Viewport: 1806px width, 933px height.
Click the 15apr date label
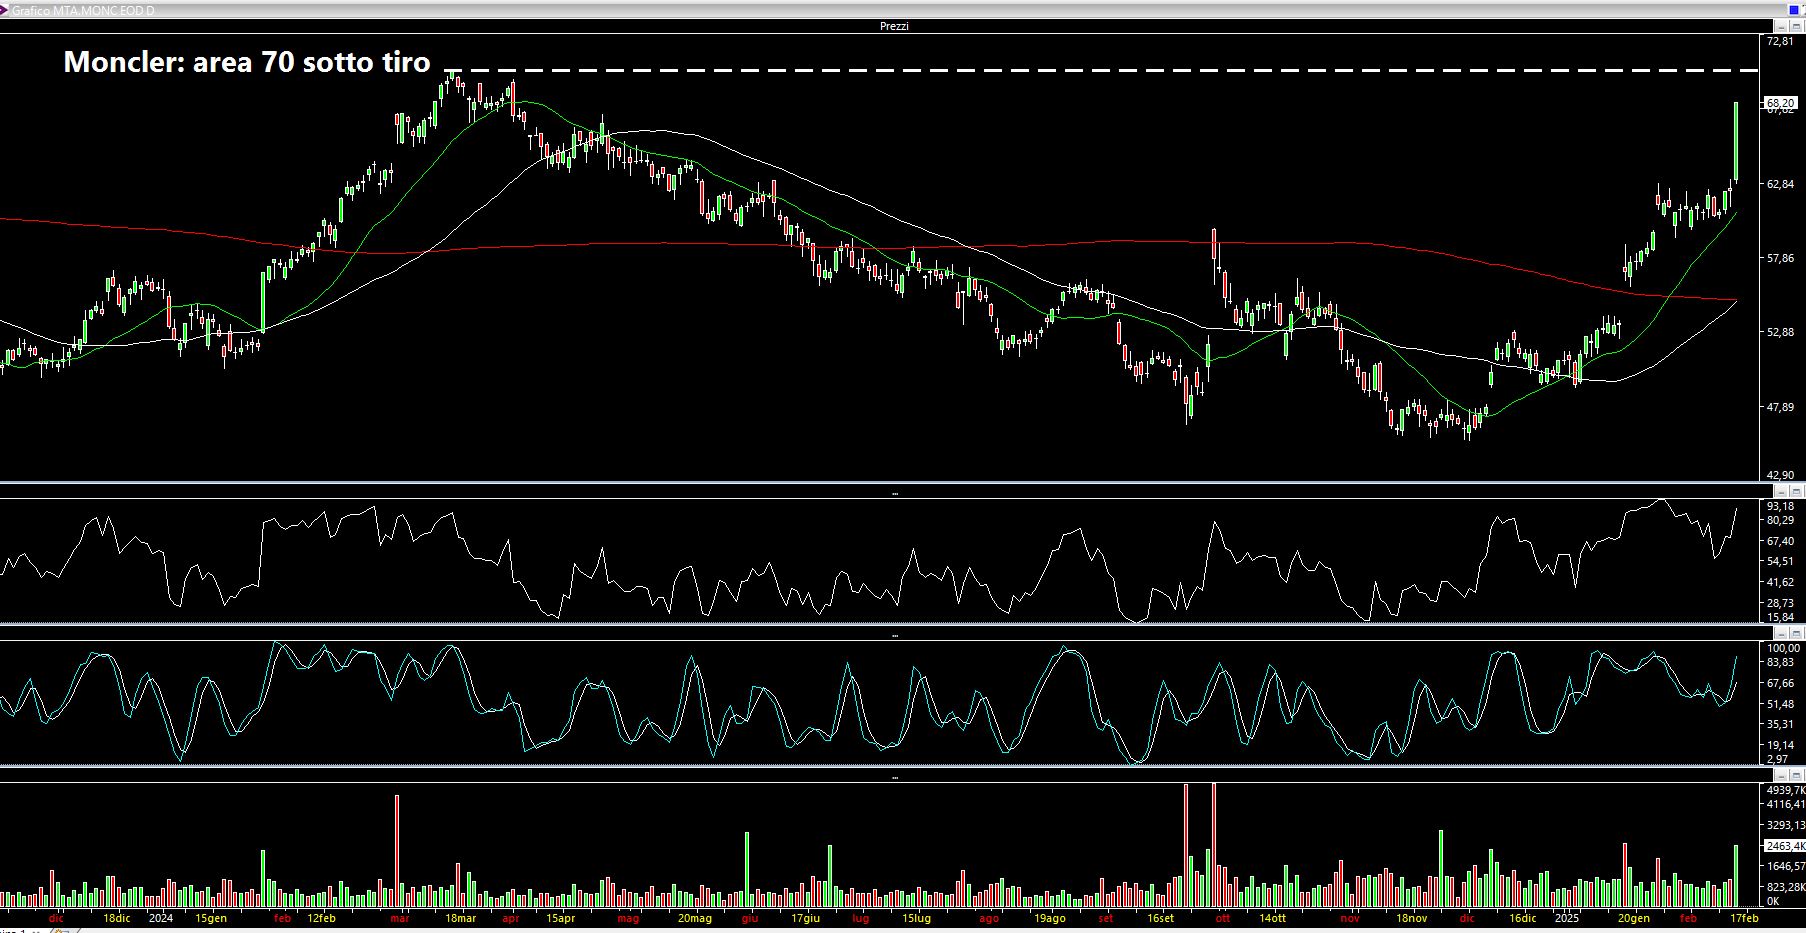[560, 918]
